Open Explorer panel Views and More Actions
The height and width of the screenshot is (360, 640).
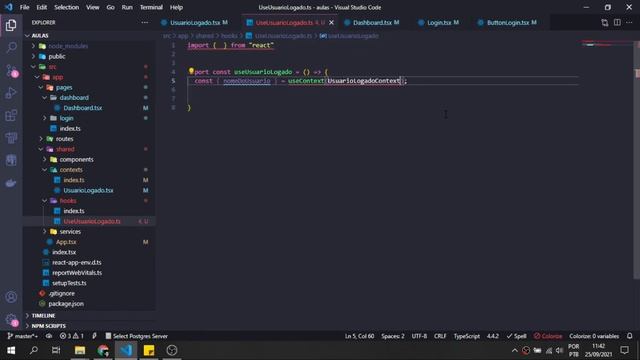pyautogui.click(x=145, y=22)
